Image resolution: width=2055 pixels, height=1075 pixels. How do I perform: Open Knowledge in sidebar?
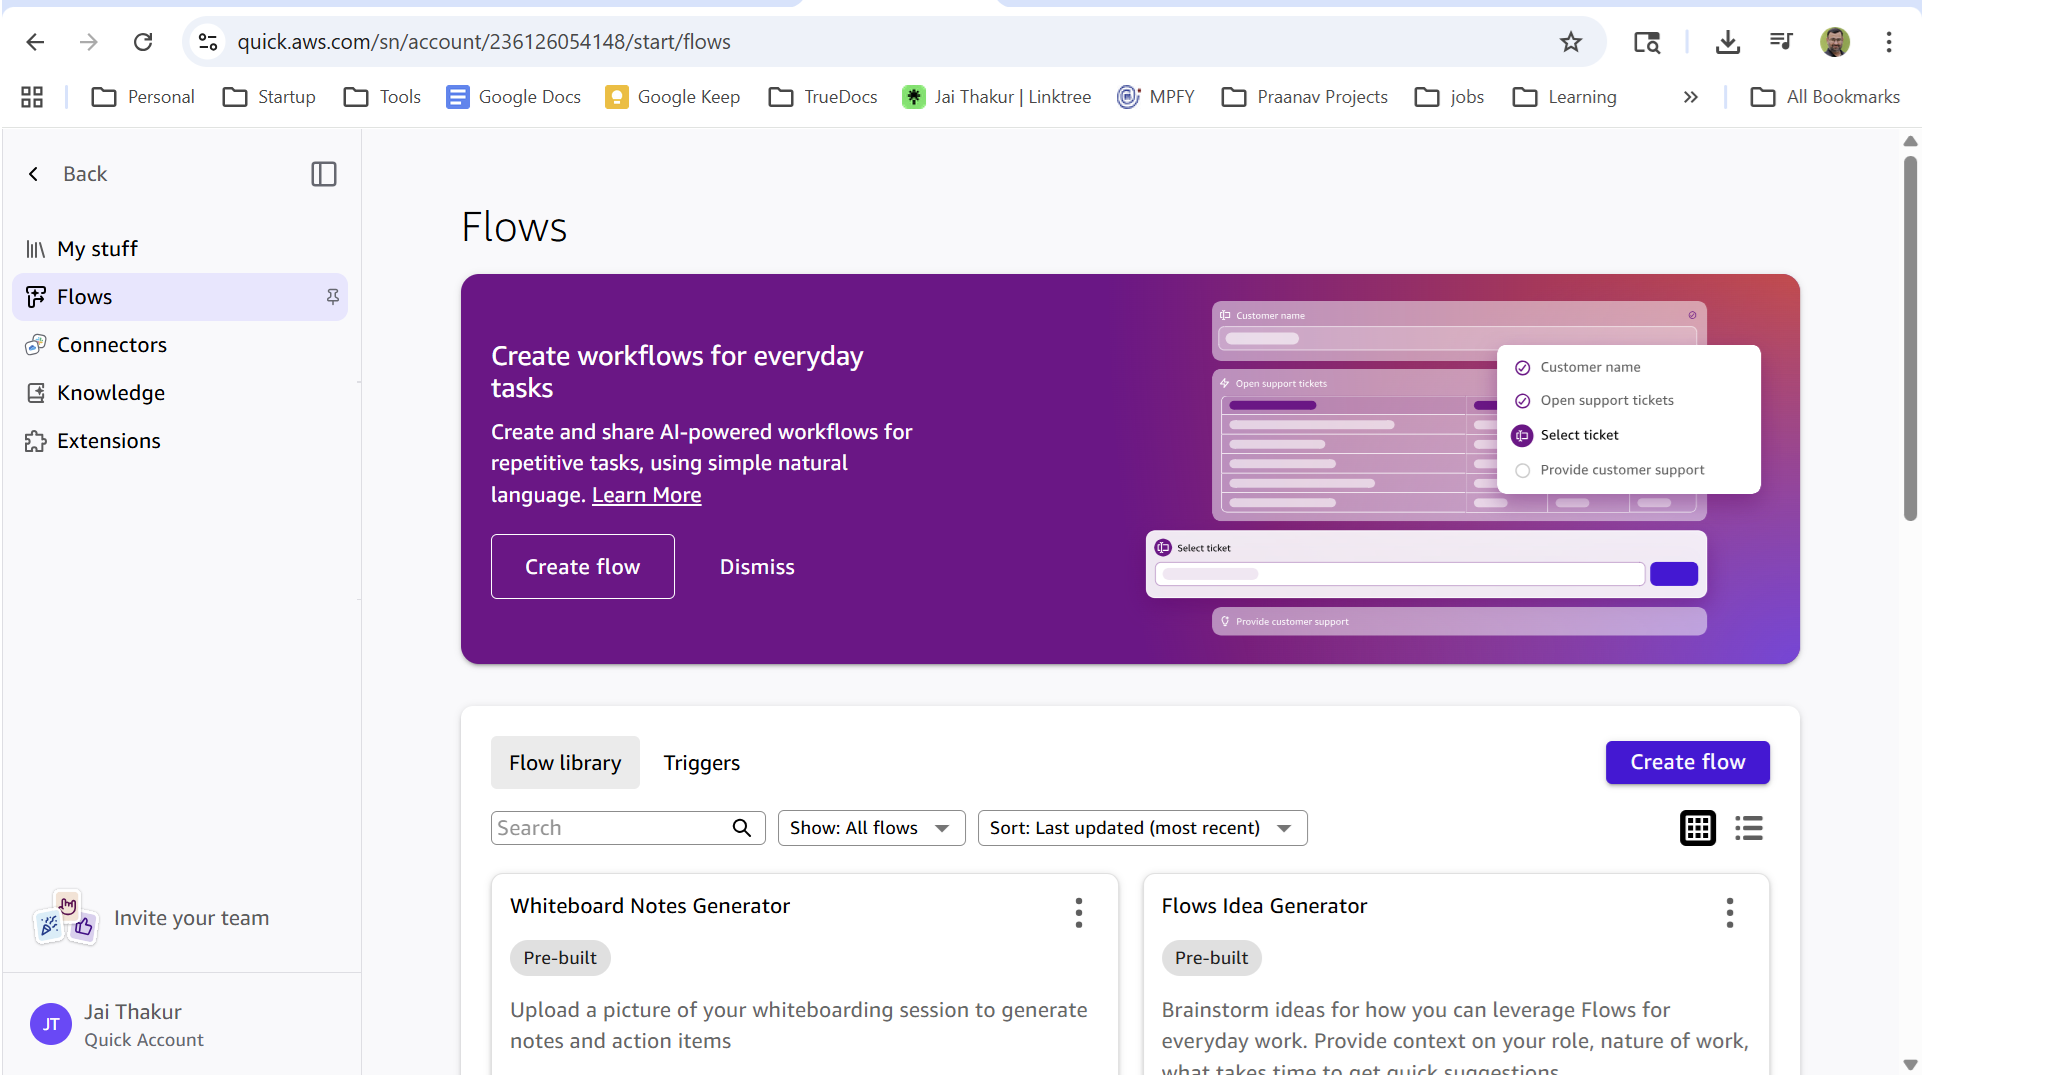[x=180, y=393]
